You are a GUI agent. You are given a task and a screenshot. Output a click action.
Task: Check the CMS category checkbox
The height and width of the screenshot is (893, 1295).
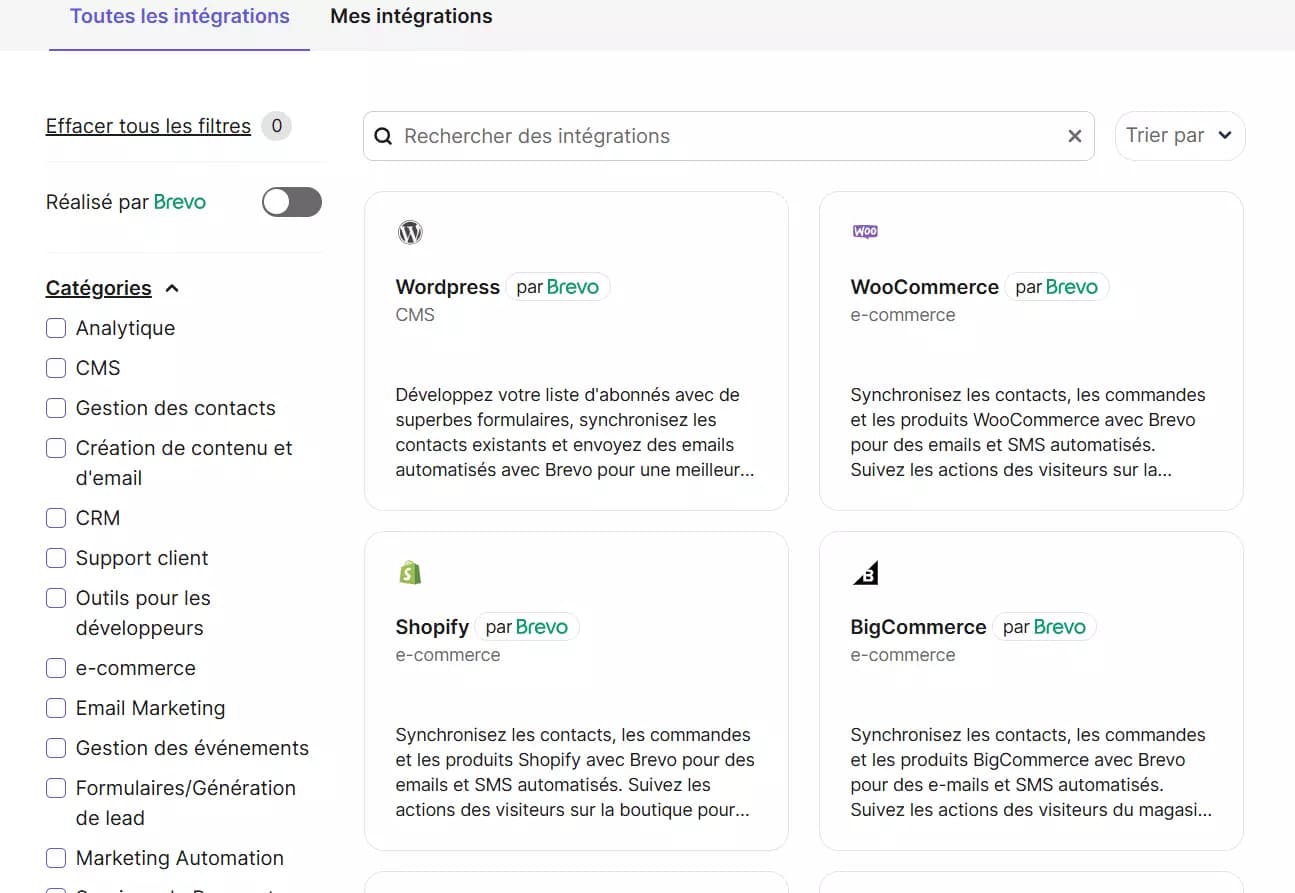point(56,368)
